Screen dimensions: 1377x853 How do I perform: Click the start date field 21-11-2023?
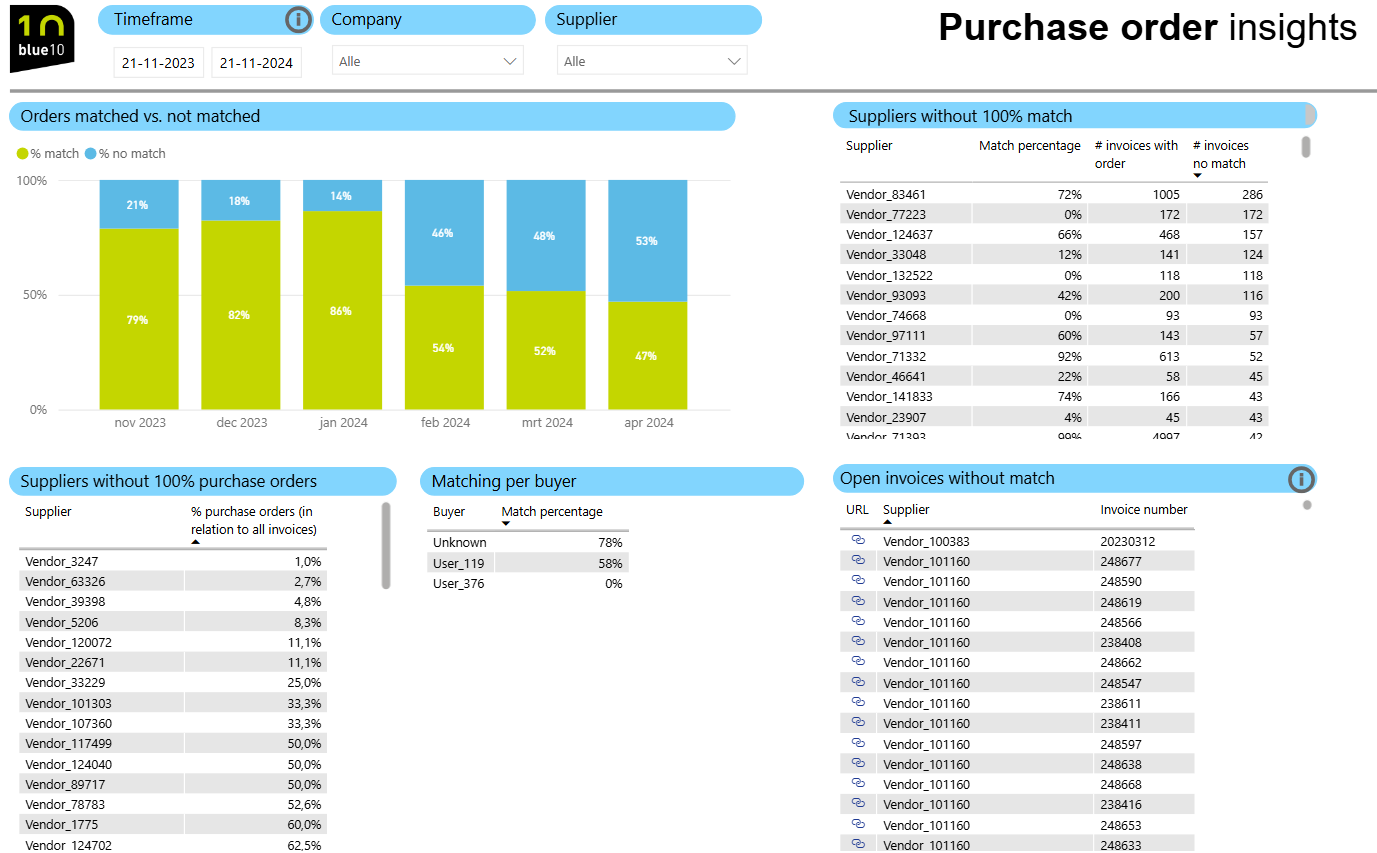(x=158, y=63)
